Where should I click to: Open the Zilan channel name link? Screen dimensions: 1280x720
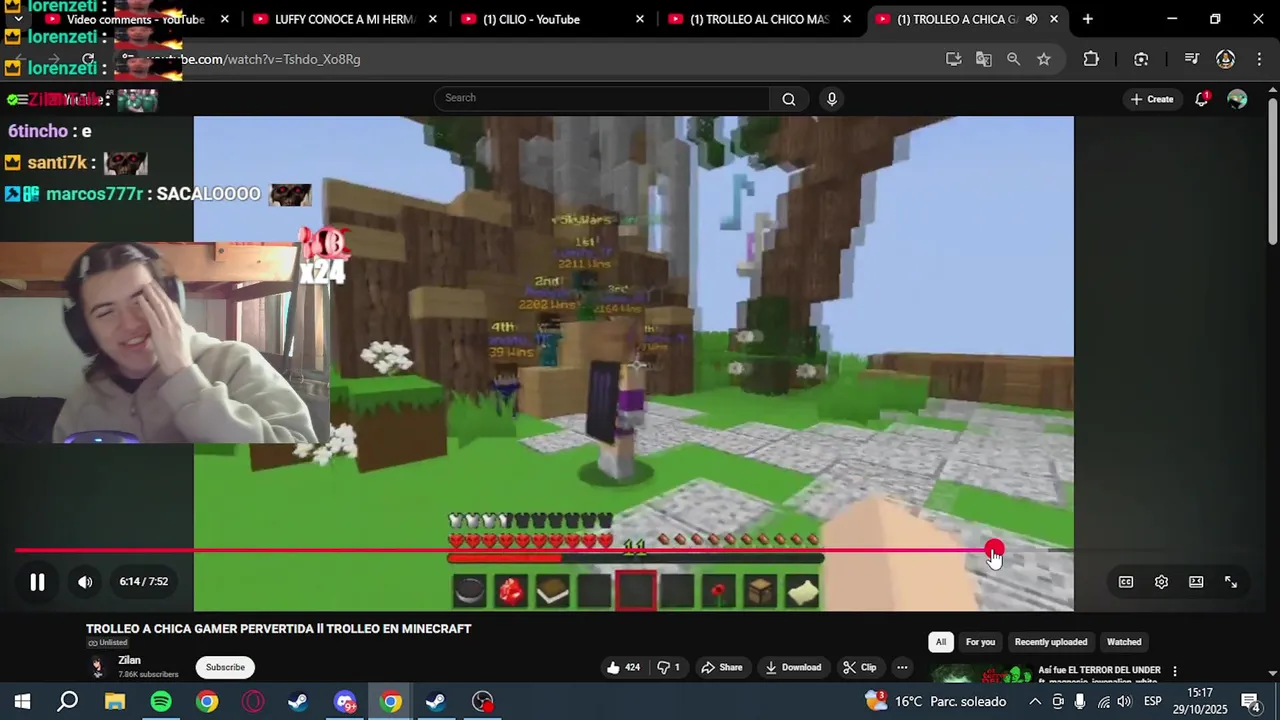pyautogui.click(x=129, y=660)
